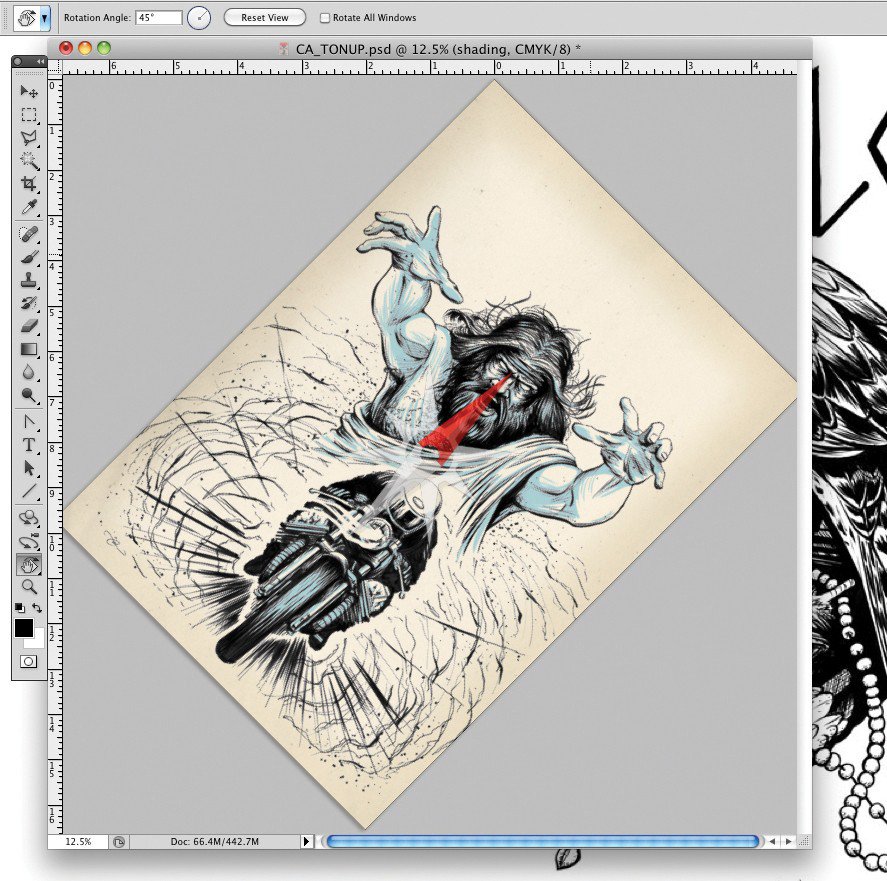
Task: Toggle Quick Mask mode
Action: [28, 661]
